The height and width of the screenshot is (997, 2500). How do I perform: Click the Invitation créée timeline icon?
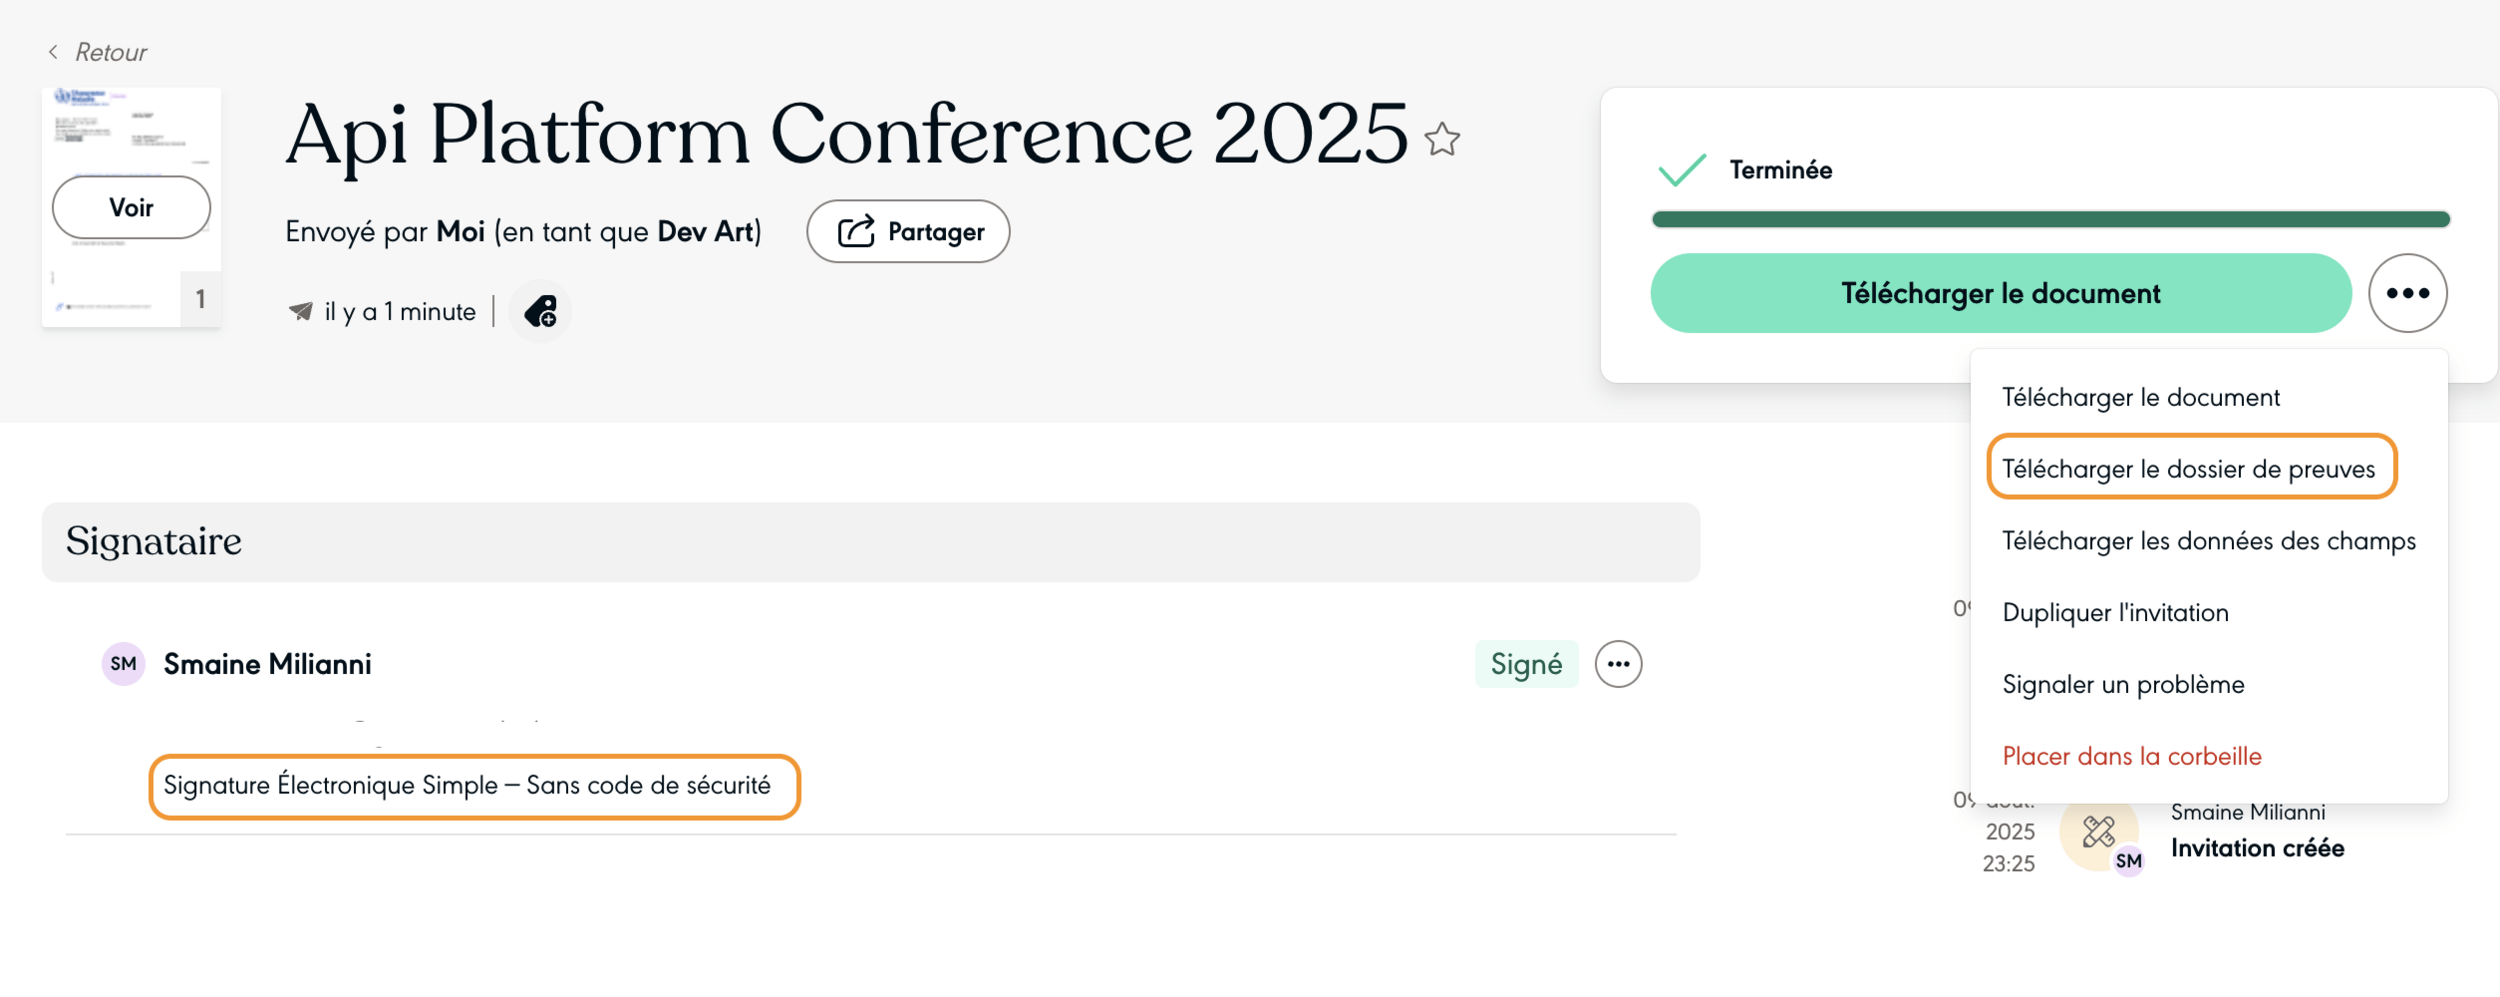click(2098, 832)
